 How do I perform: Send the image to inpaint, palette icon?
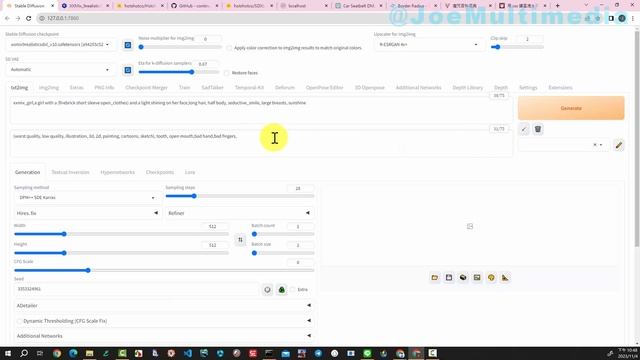(491, 278)
